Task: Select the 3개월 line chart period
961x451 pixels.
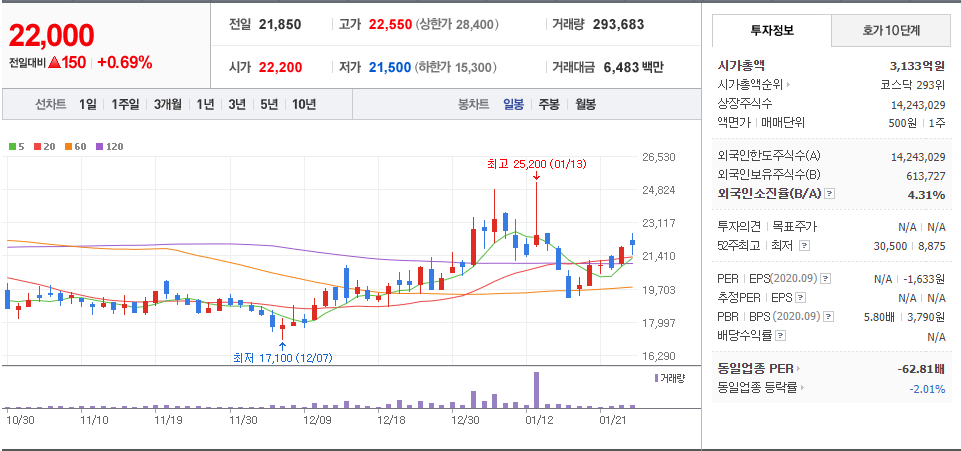Action: coord(168,104)
